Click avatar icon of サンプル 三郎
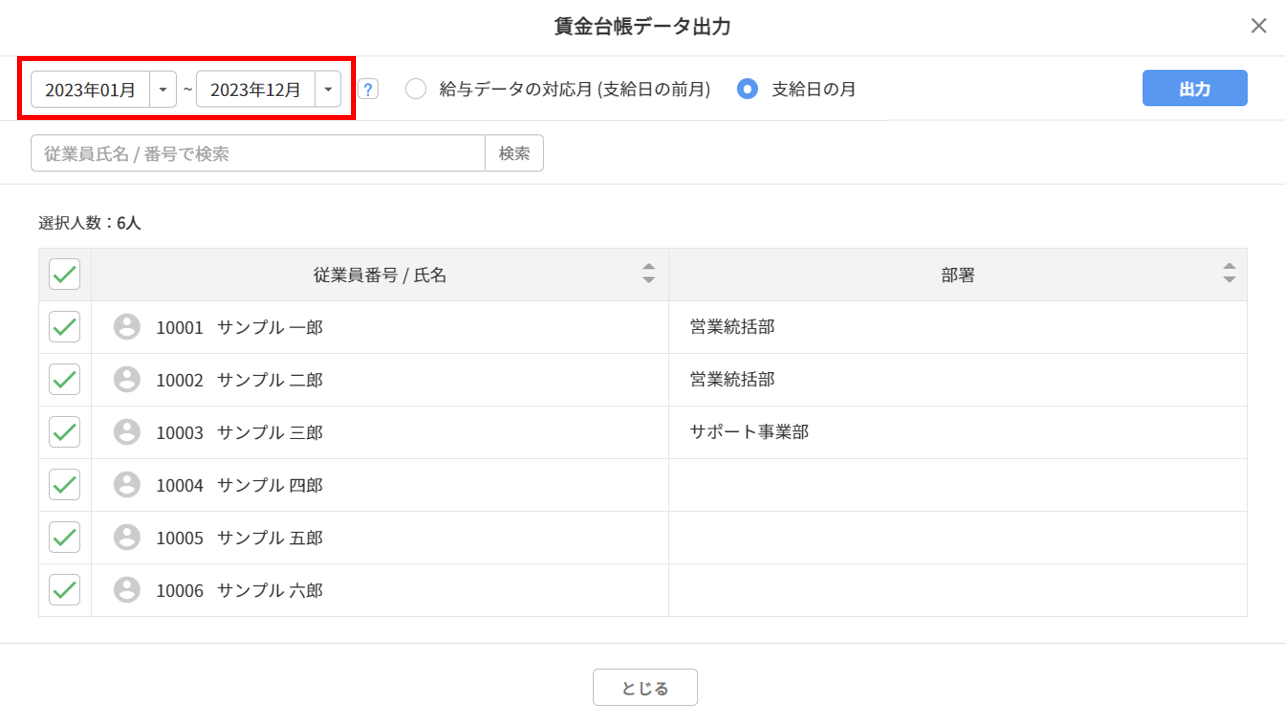Viewport: 1285px width, 718px height. [127, 432]
